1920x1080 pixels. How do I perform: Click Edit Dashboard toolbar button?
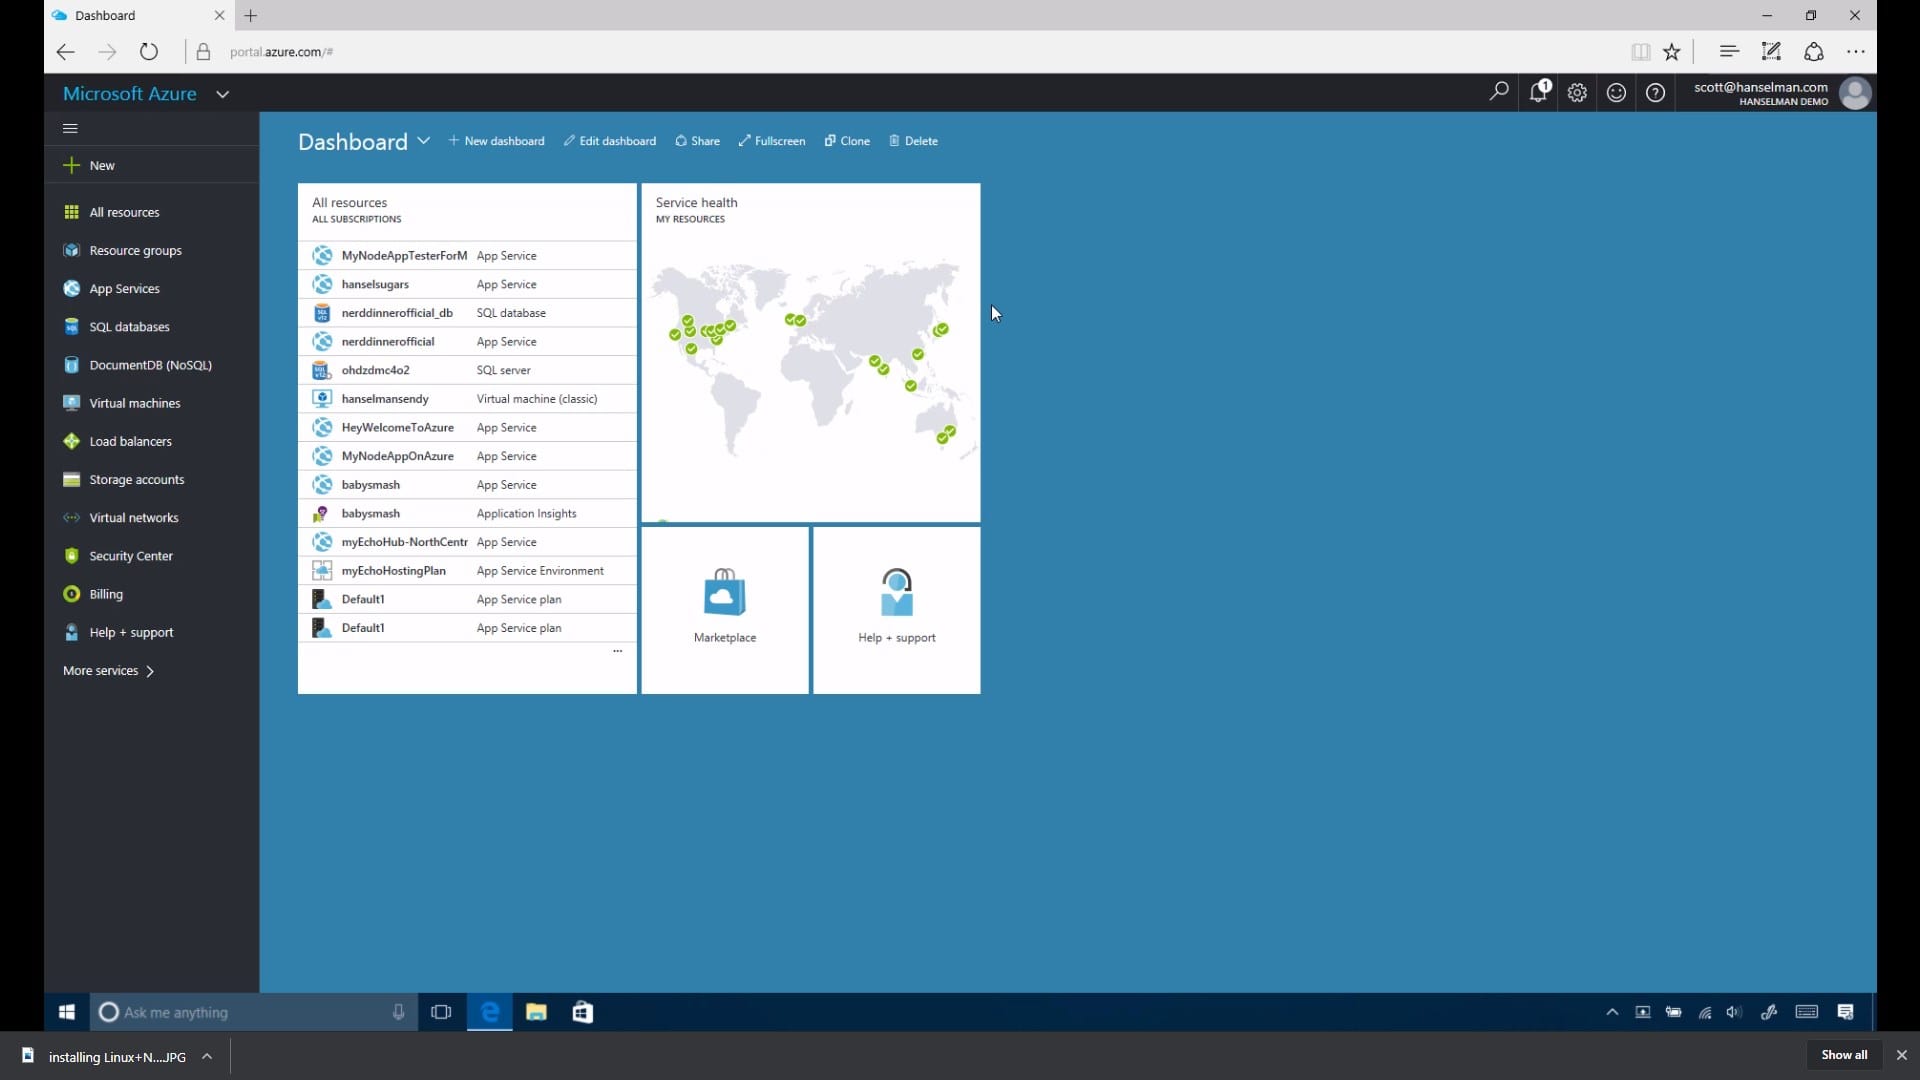[x=609, y=141]
